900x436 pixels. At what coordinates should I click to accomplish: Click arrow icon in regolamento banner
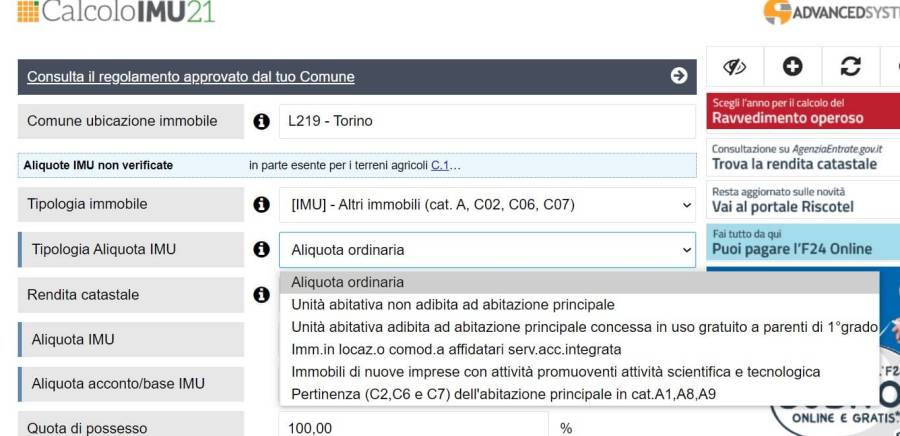pyautogui.click(x=679, y=76)
